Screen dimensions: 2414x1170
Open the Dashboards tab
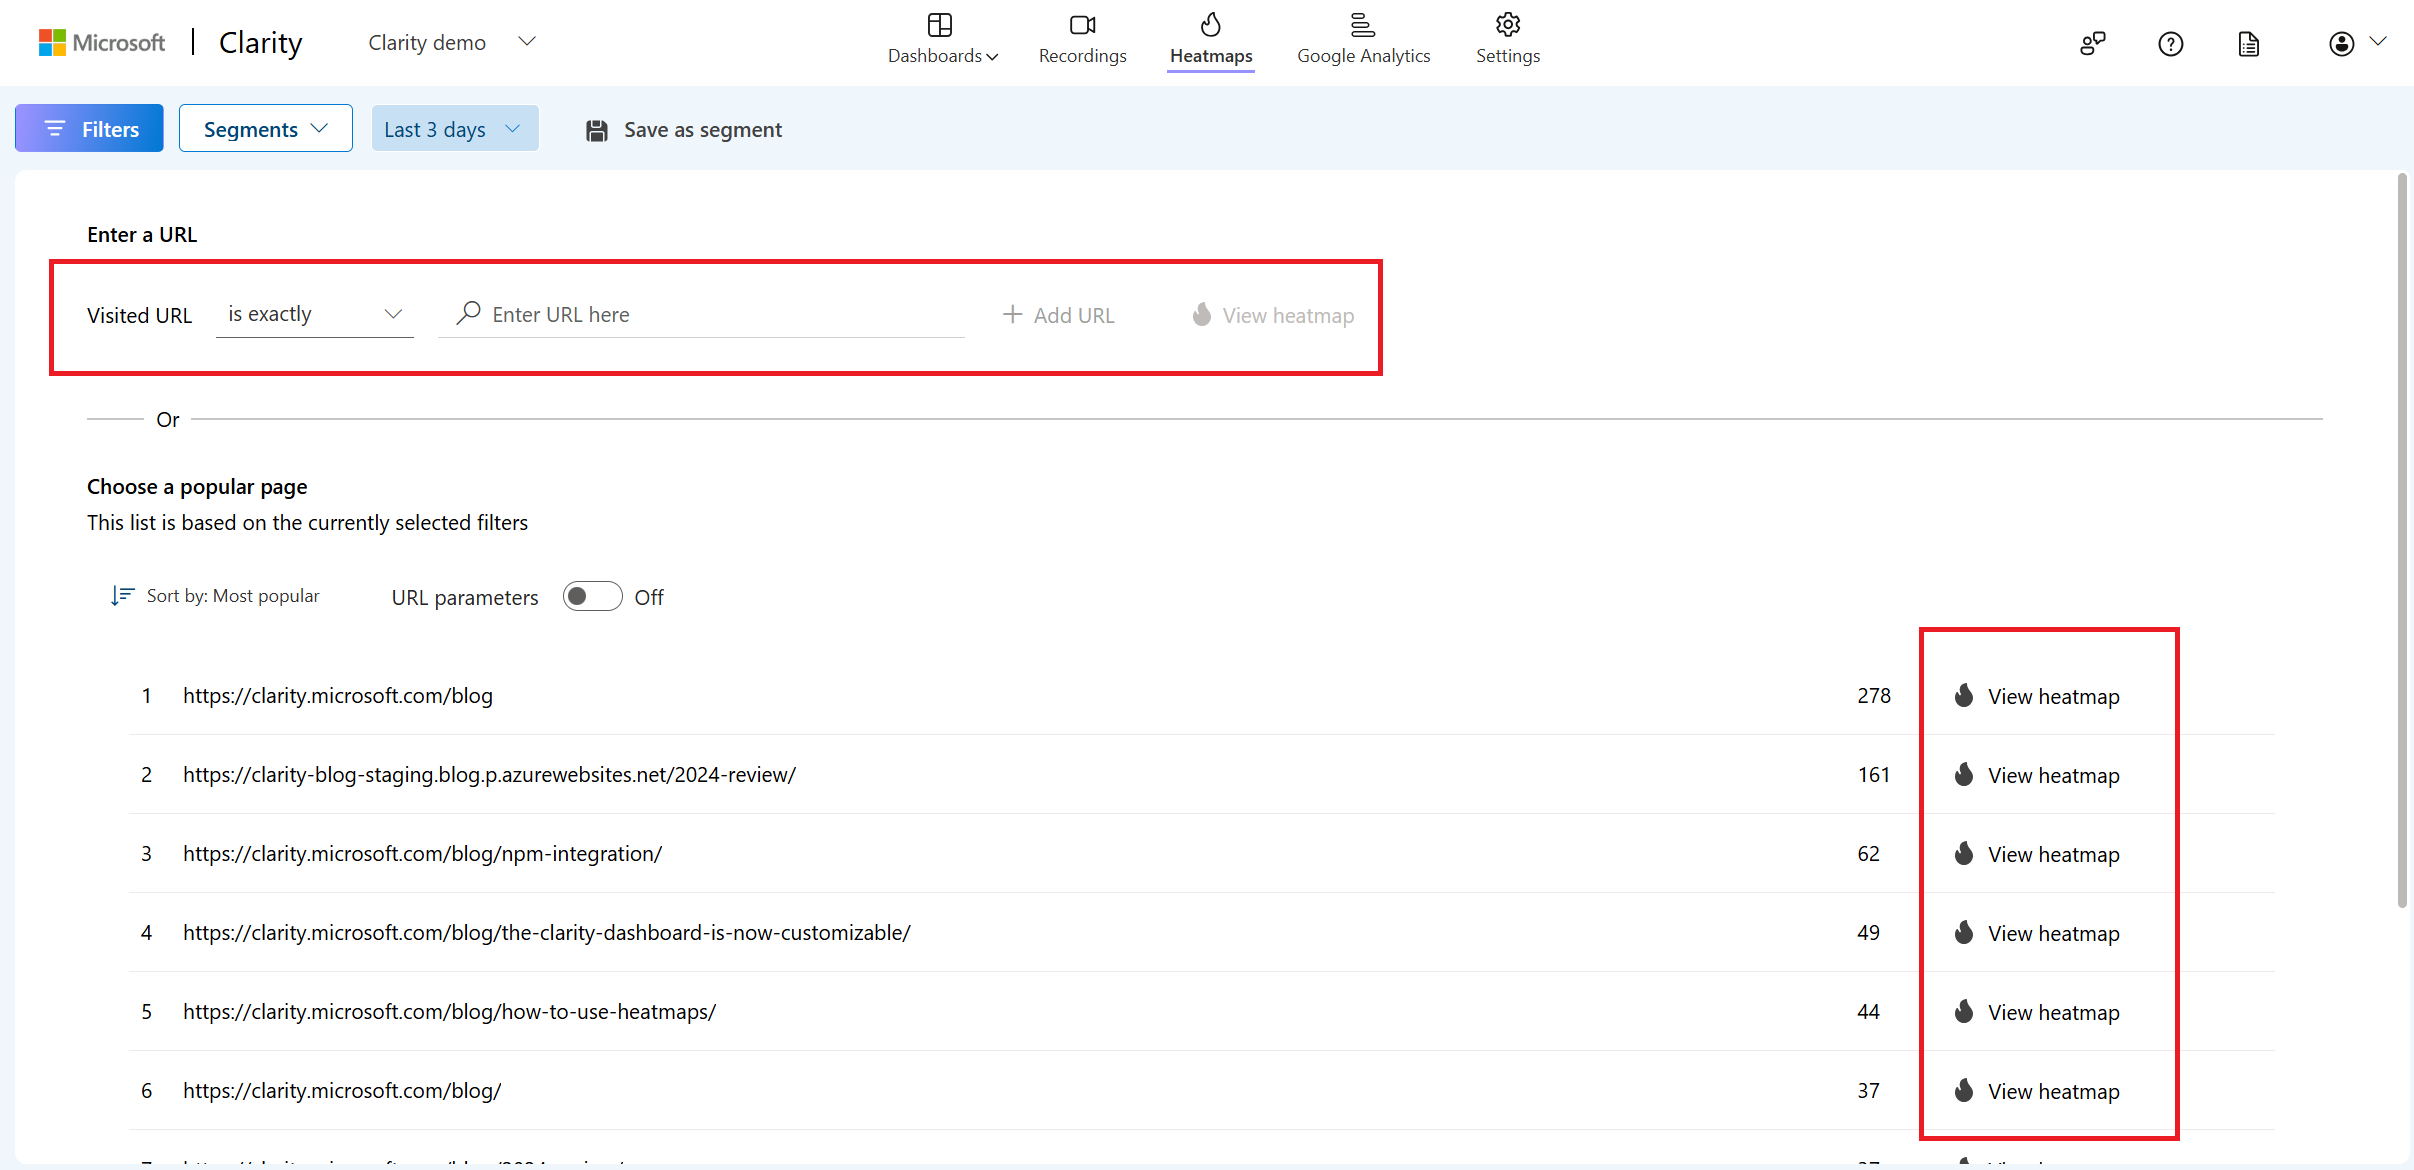[x=942, y=40]
